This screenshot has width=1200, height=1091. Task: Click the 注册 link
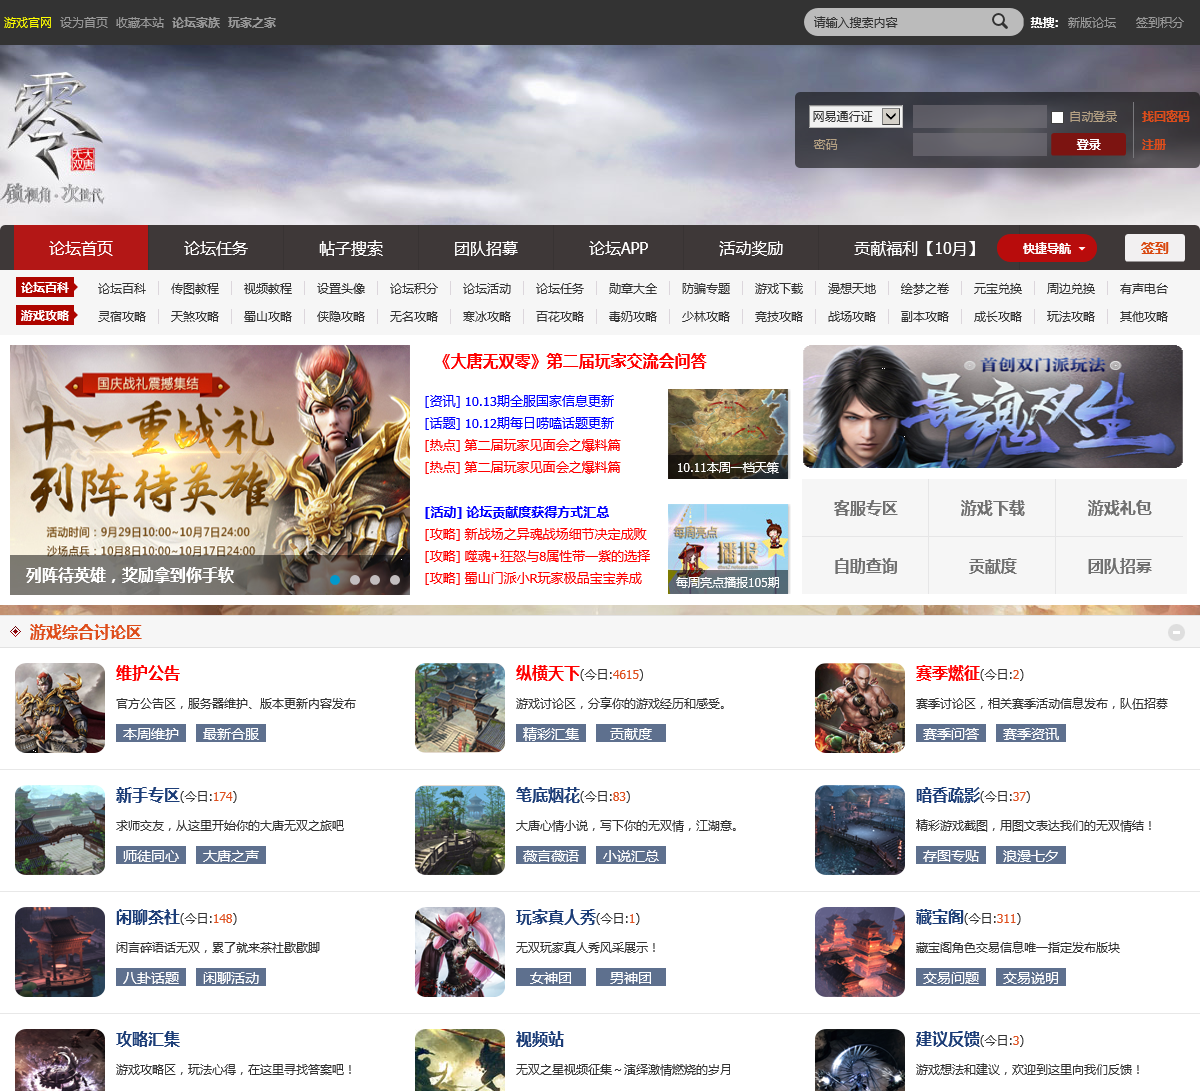click(x=1154, y=145)
